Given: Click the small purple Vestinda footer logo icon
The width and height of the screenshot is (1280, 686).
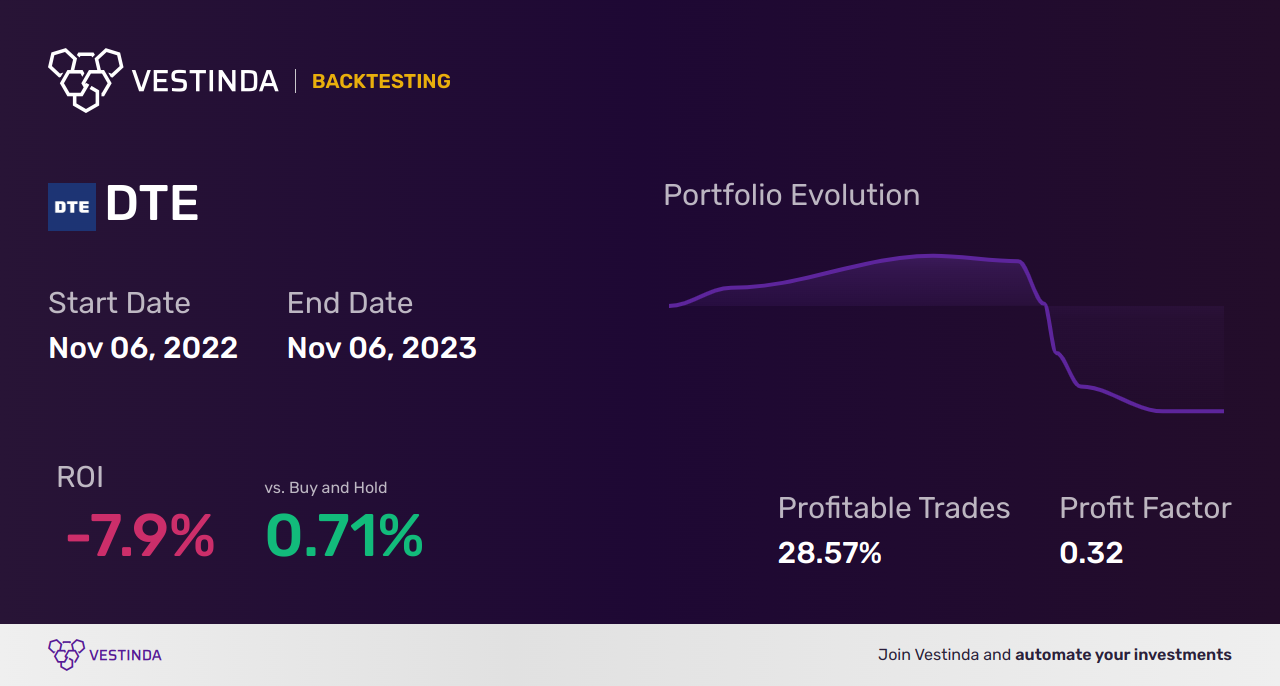Looking at the screenshot, I should coord(65,655).
